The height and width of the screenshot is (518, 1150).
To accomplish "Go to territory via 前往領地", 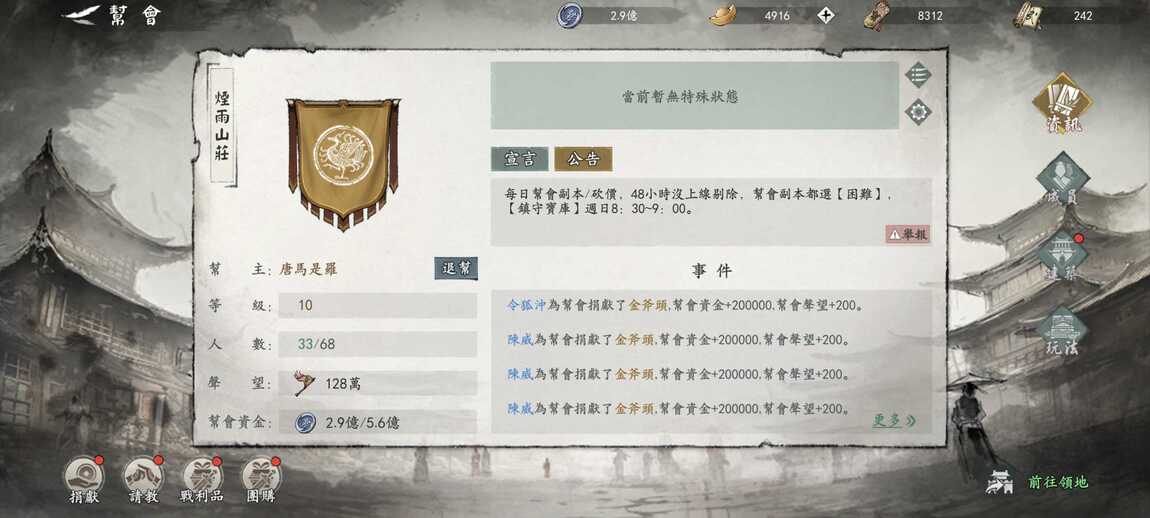I will tap(1037, 482).
